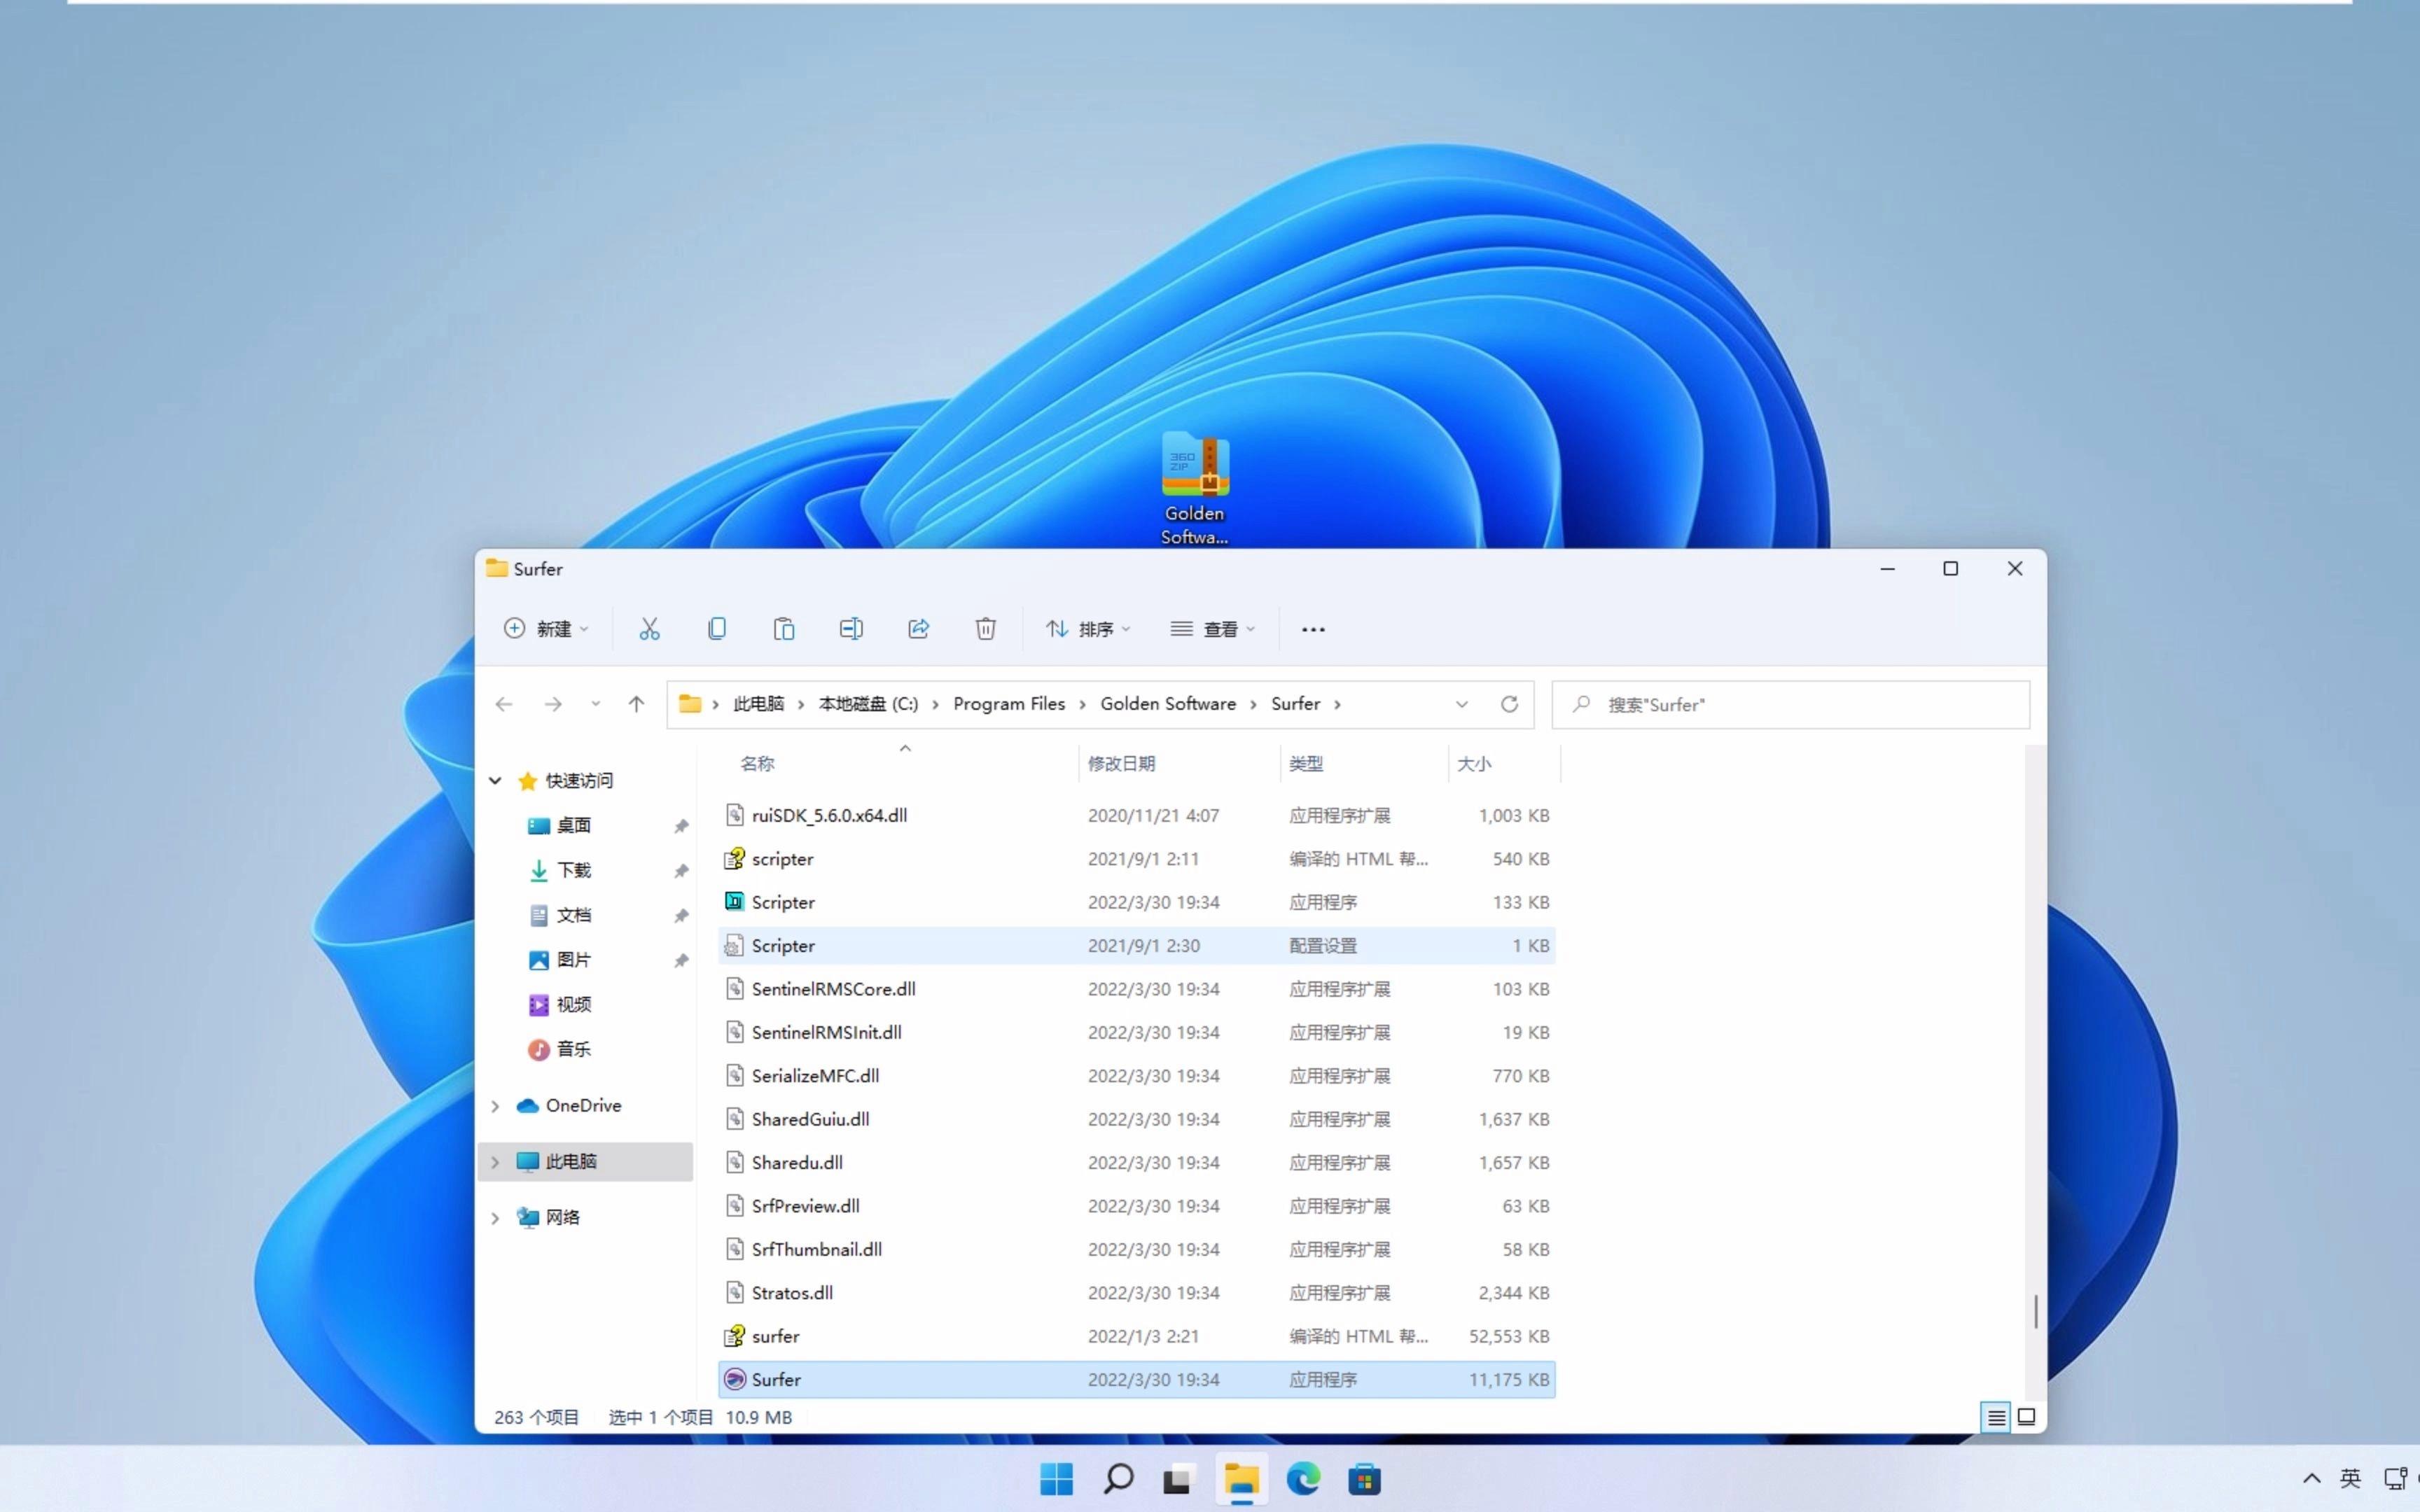Switch to large icons view in status bar

tap(2027, 1417)
